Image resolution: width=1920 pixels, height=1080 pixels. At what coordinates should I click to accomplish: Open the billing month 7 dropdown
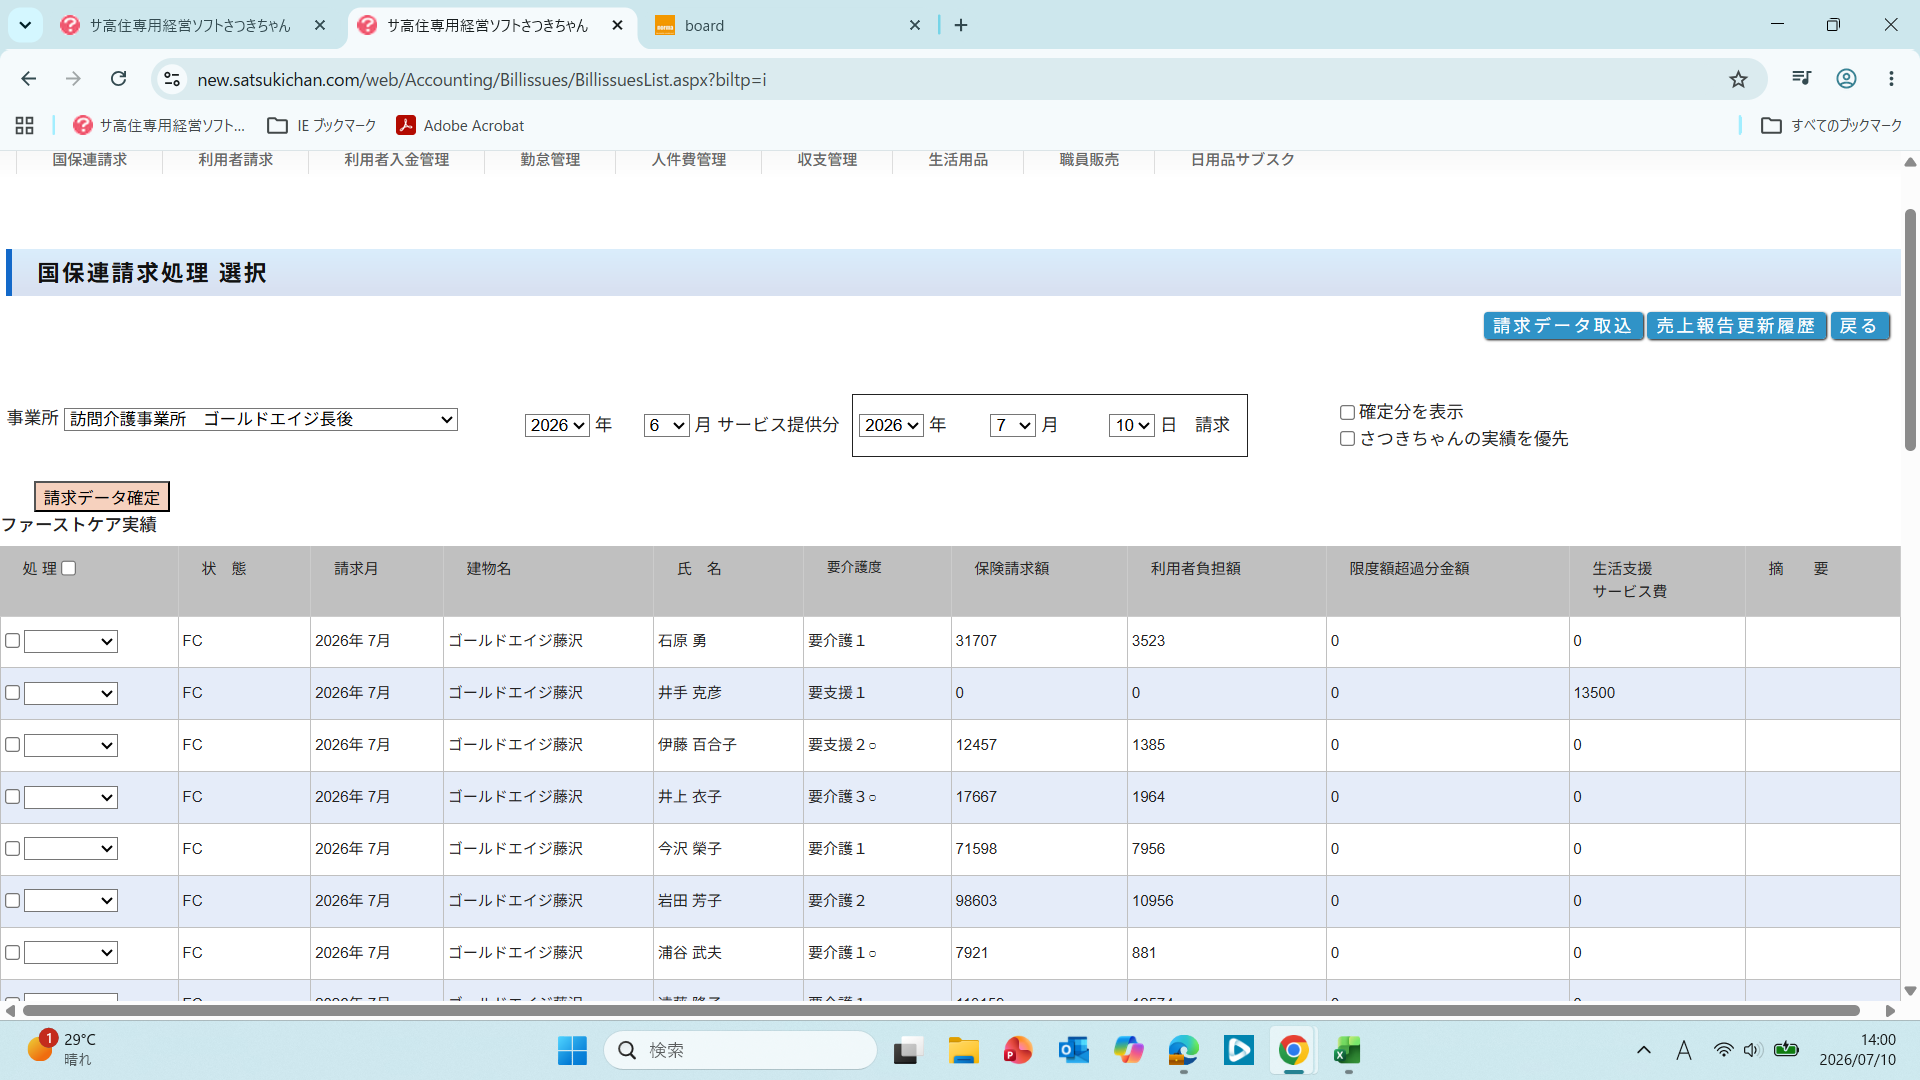(x=1013, y=425)
